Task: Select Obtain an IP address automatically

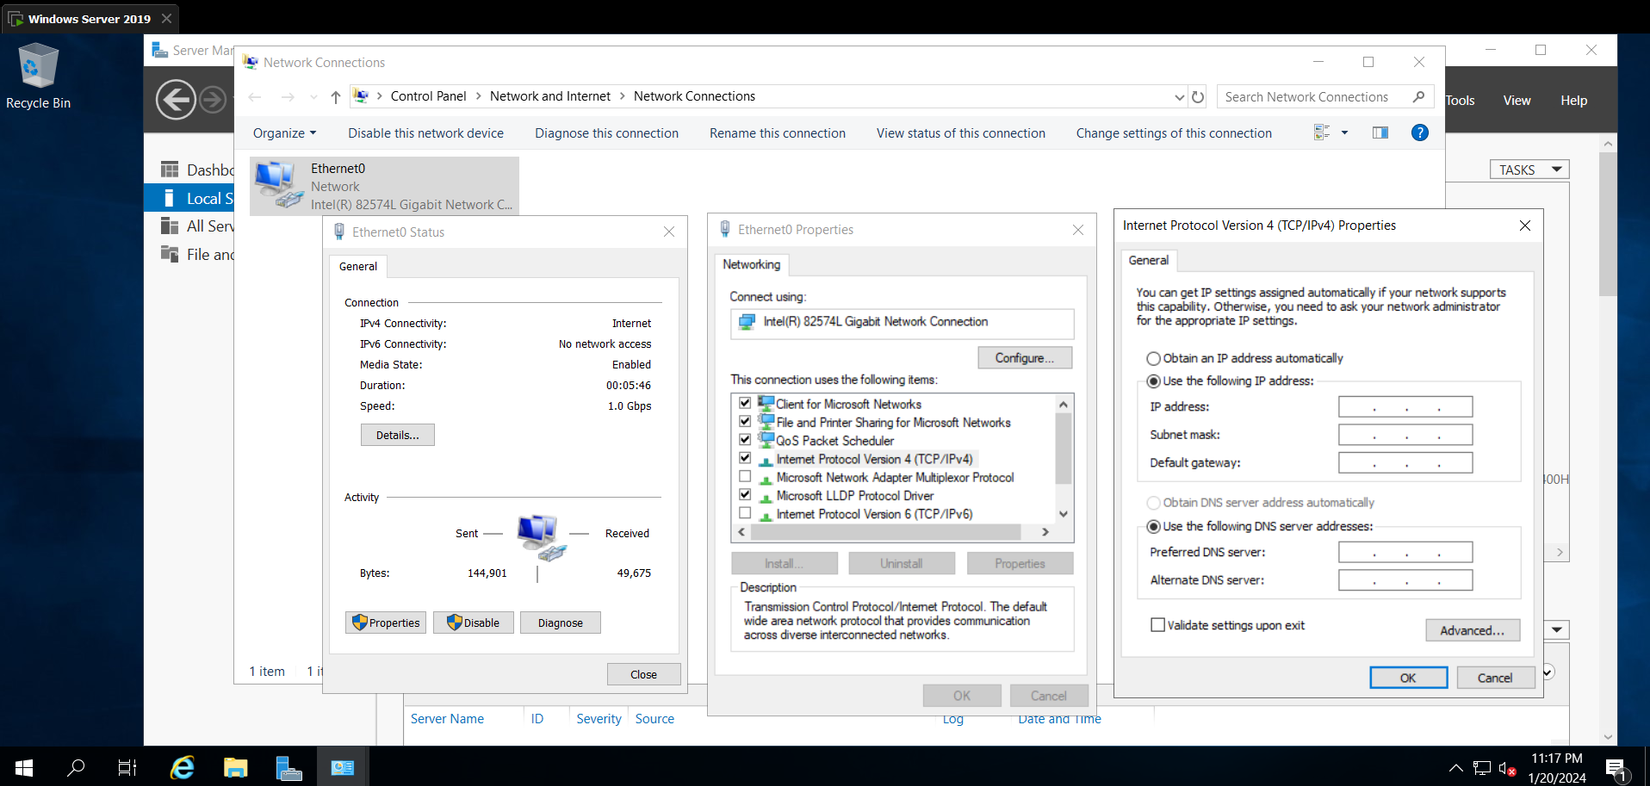Action: [1153, 359]
